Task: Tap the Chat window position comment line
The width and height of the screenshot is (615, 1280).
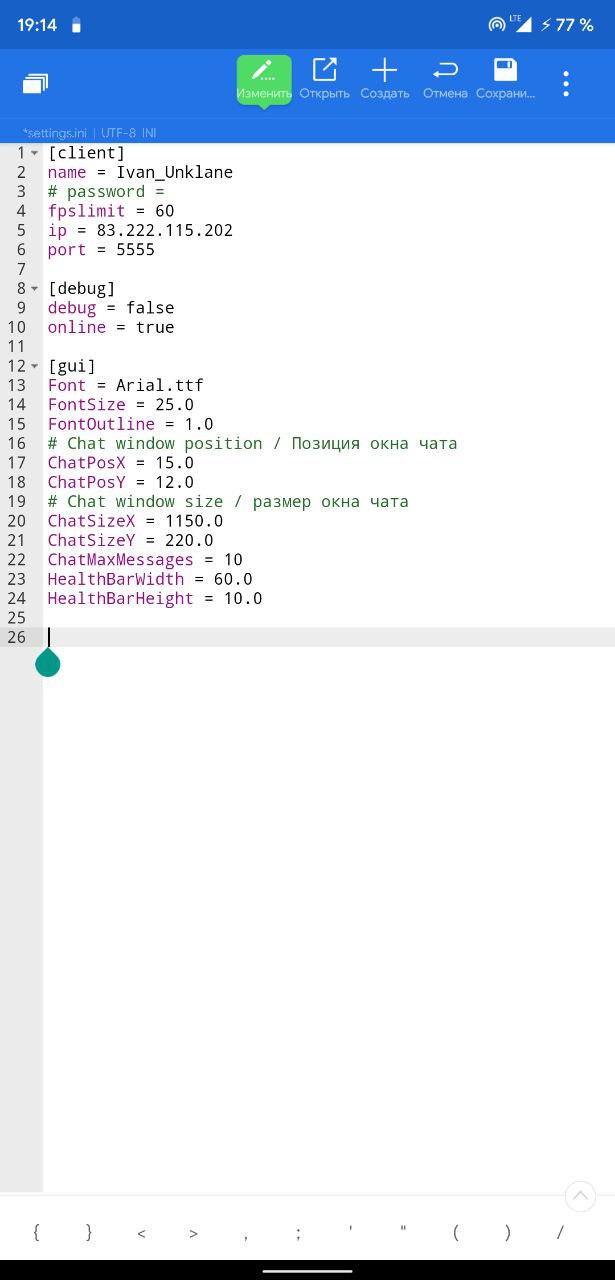Action: [x=252, y=443]
